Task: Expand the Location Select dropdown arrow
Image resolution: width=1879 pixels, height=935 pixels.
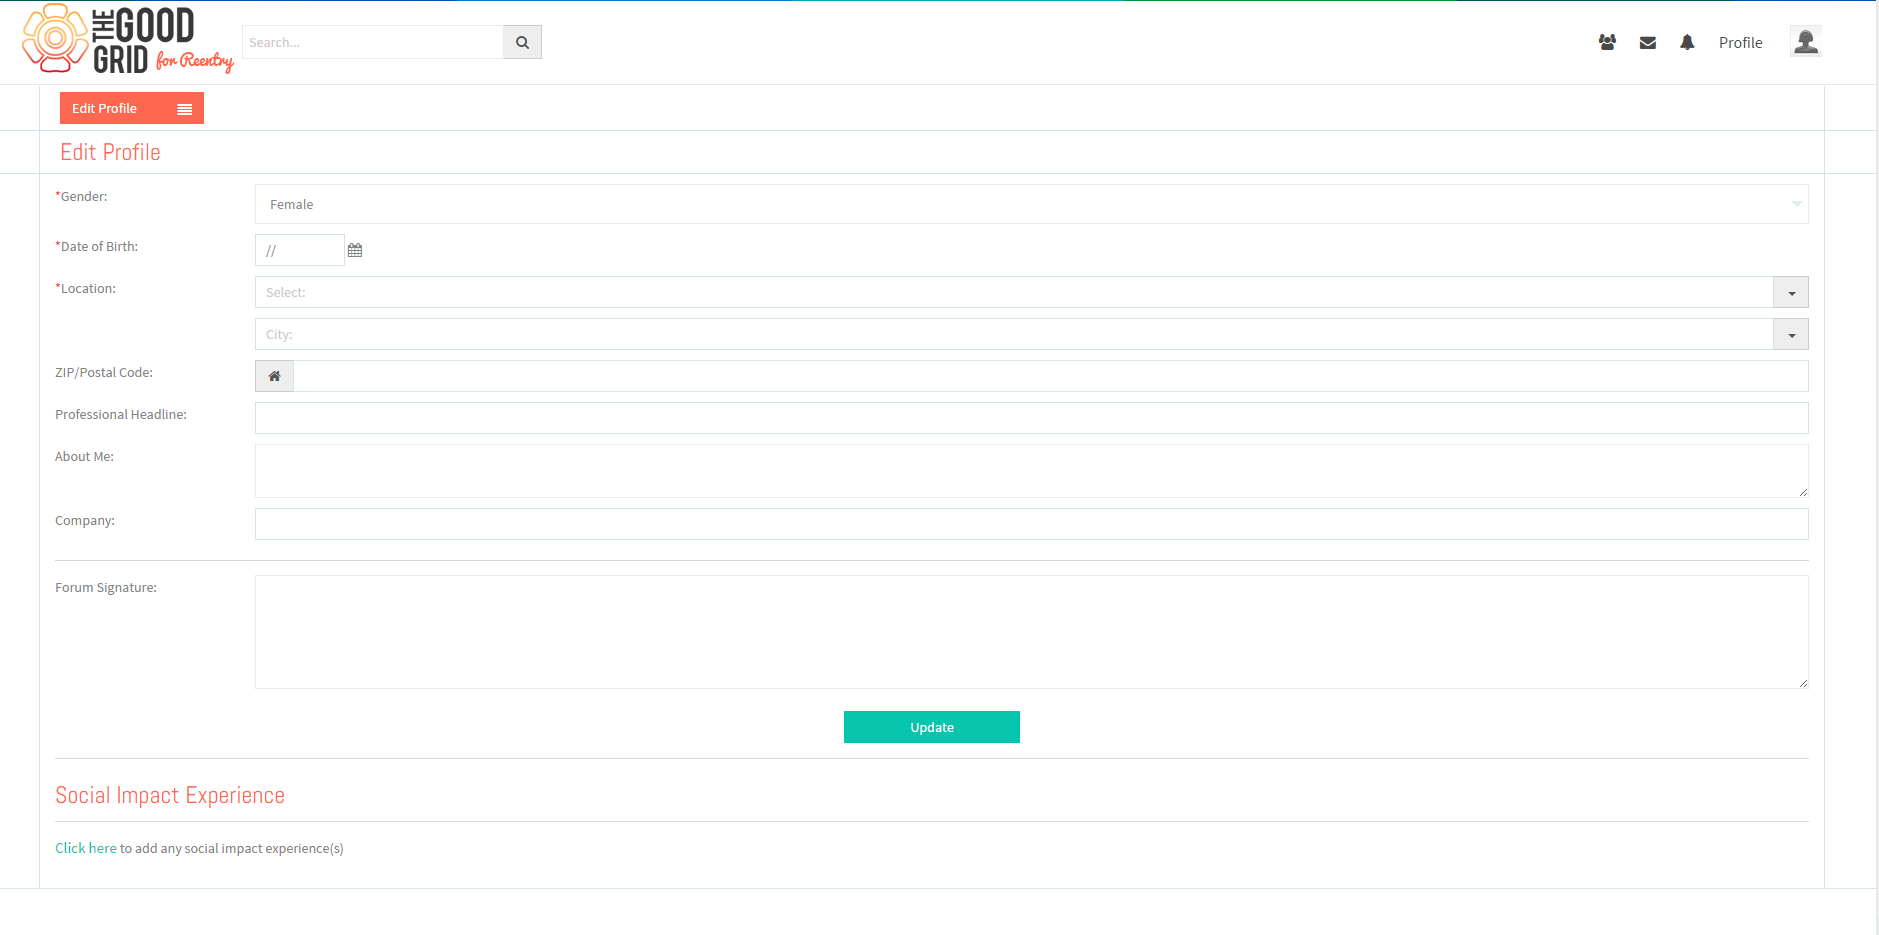Action: pyautogui.click(x=1791, y=292)
